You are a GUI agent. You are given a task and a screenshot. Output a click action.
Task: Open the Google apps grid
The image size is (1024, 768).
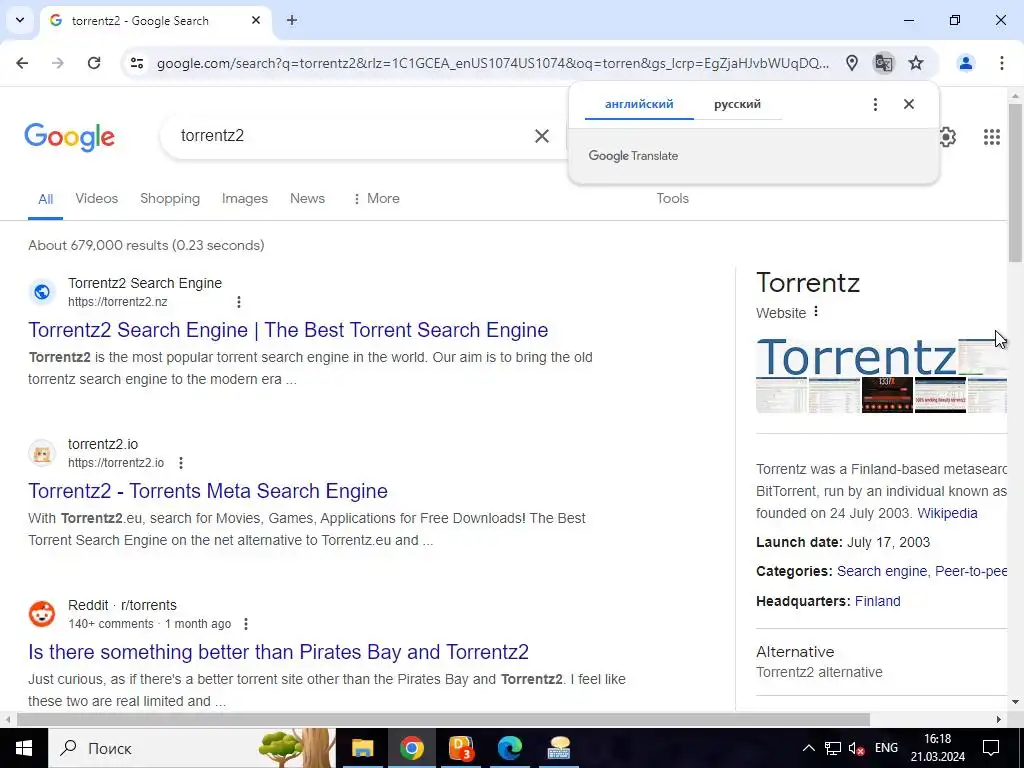991,136
